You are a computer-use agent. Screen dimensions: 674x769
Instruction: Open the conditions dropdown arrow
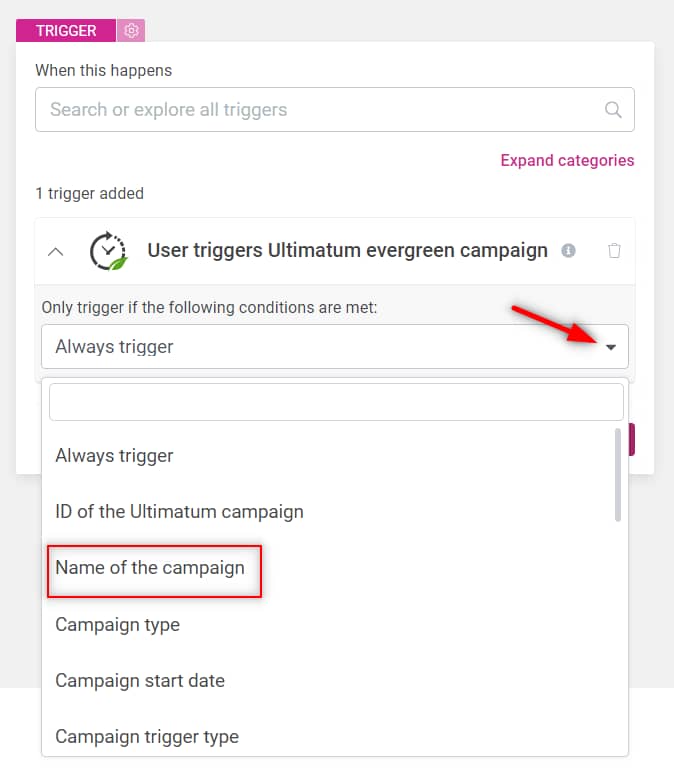[x=610, y=348]
